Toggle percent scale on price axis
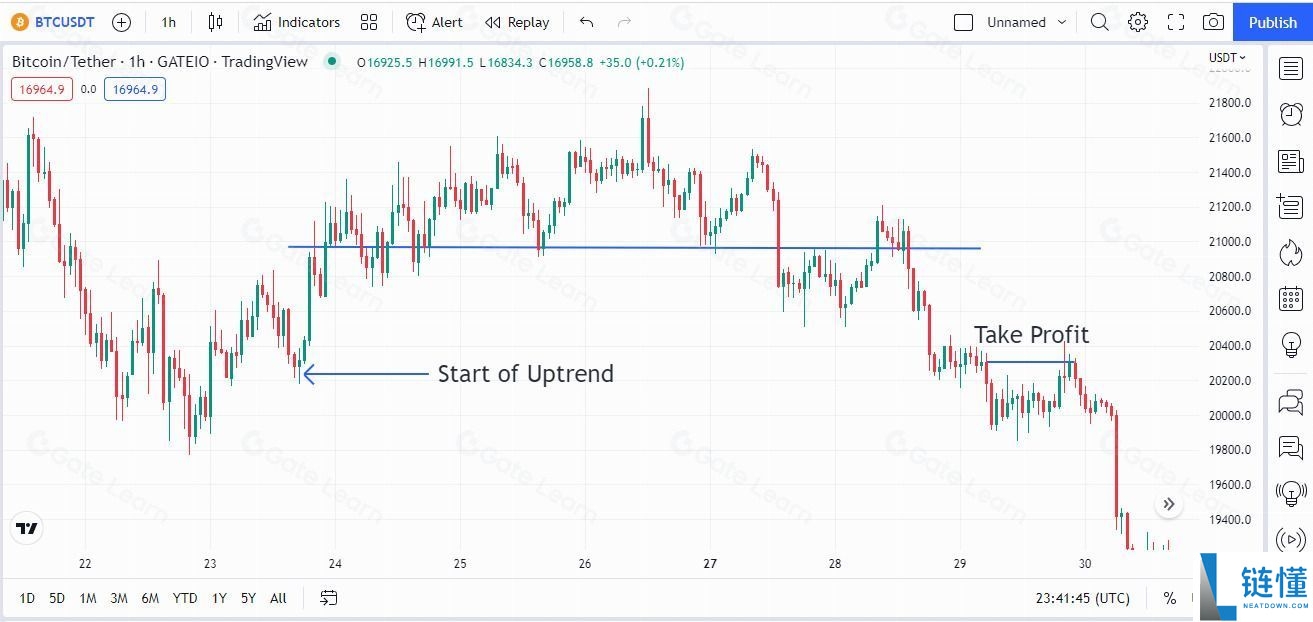Viewport: 1313px width, 622px height. [1170, 598]
